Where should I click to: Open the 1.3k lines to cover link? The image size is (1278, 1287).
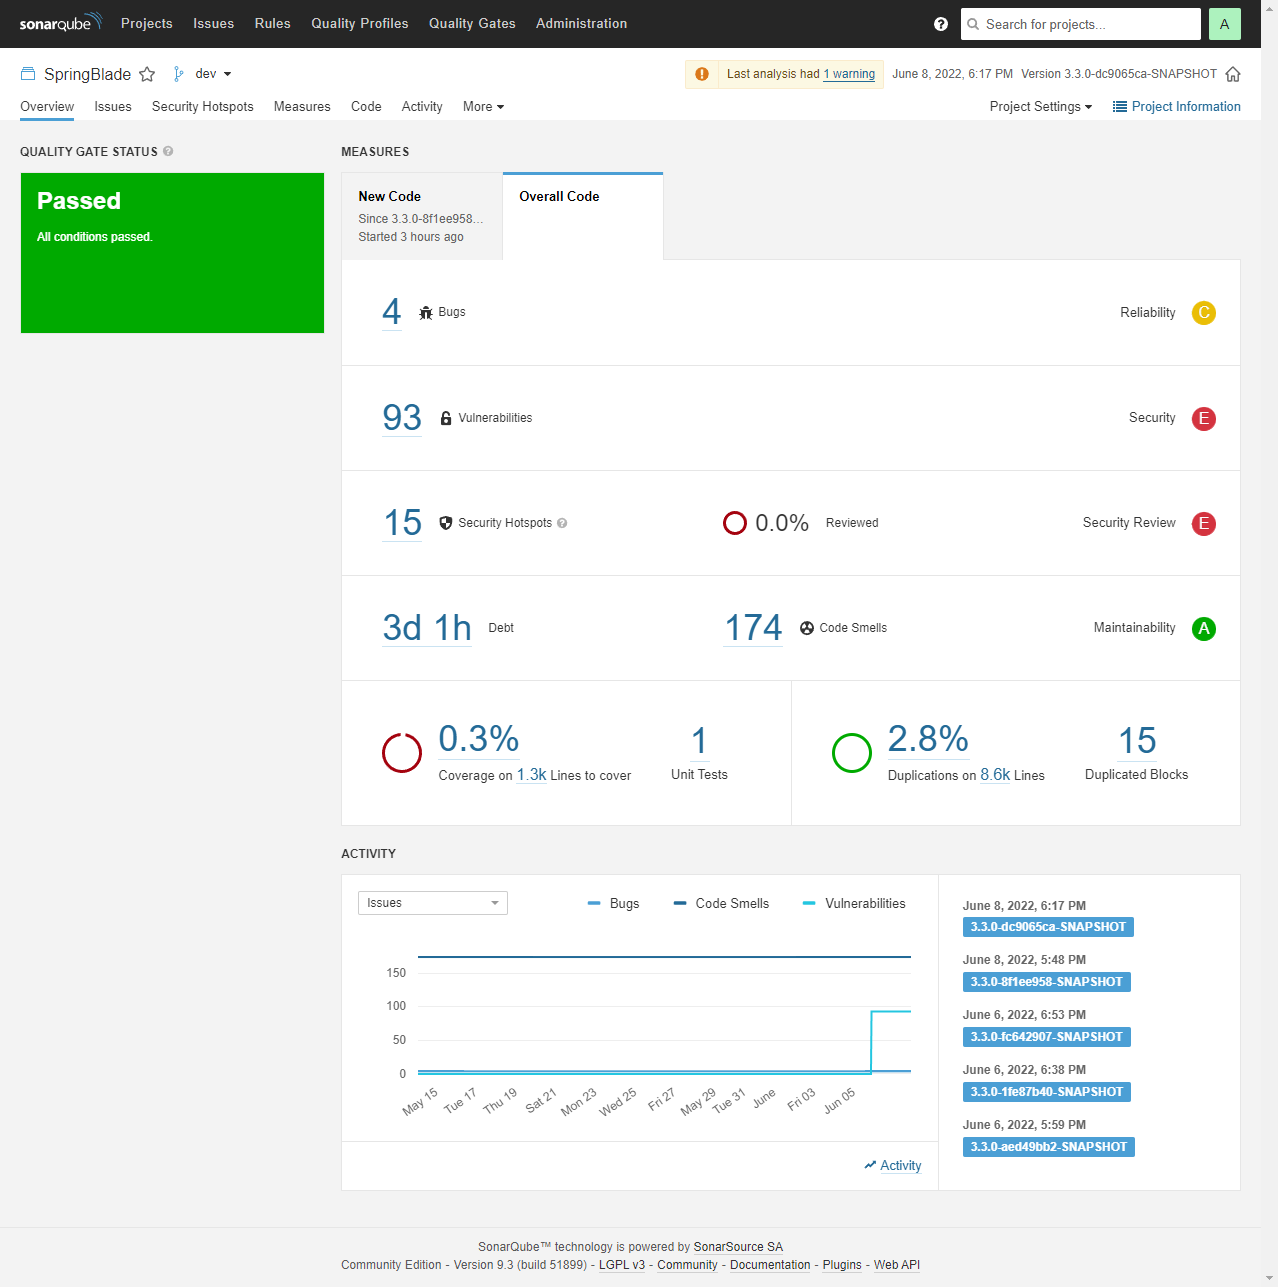[x=532, y=775]
